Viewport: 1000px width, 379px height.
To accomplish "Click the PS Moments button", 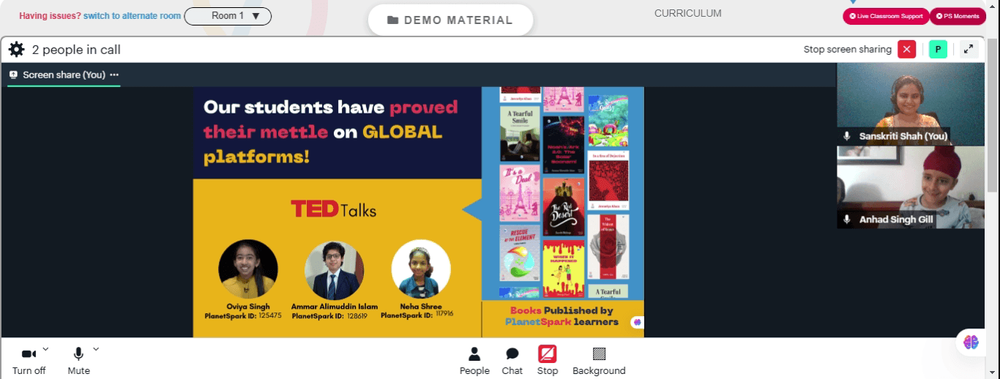I will [x=957, y=16].
